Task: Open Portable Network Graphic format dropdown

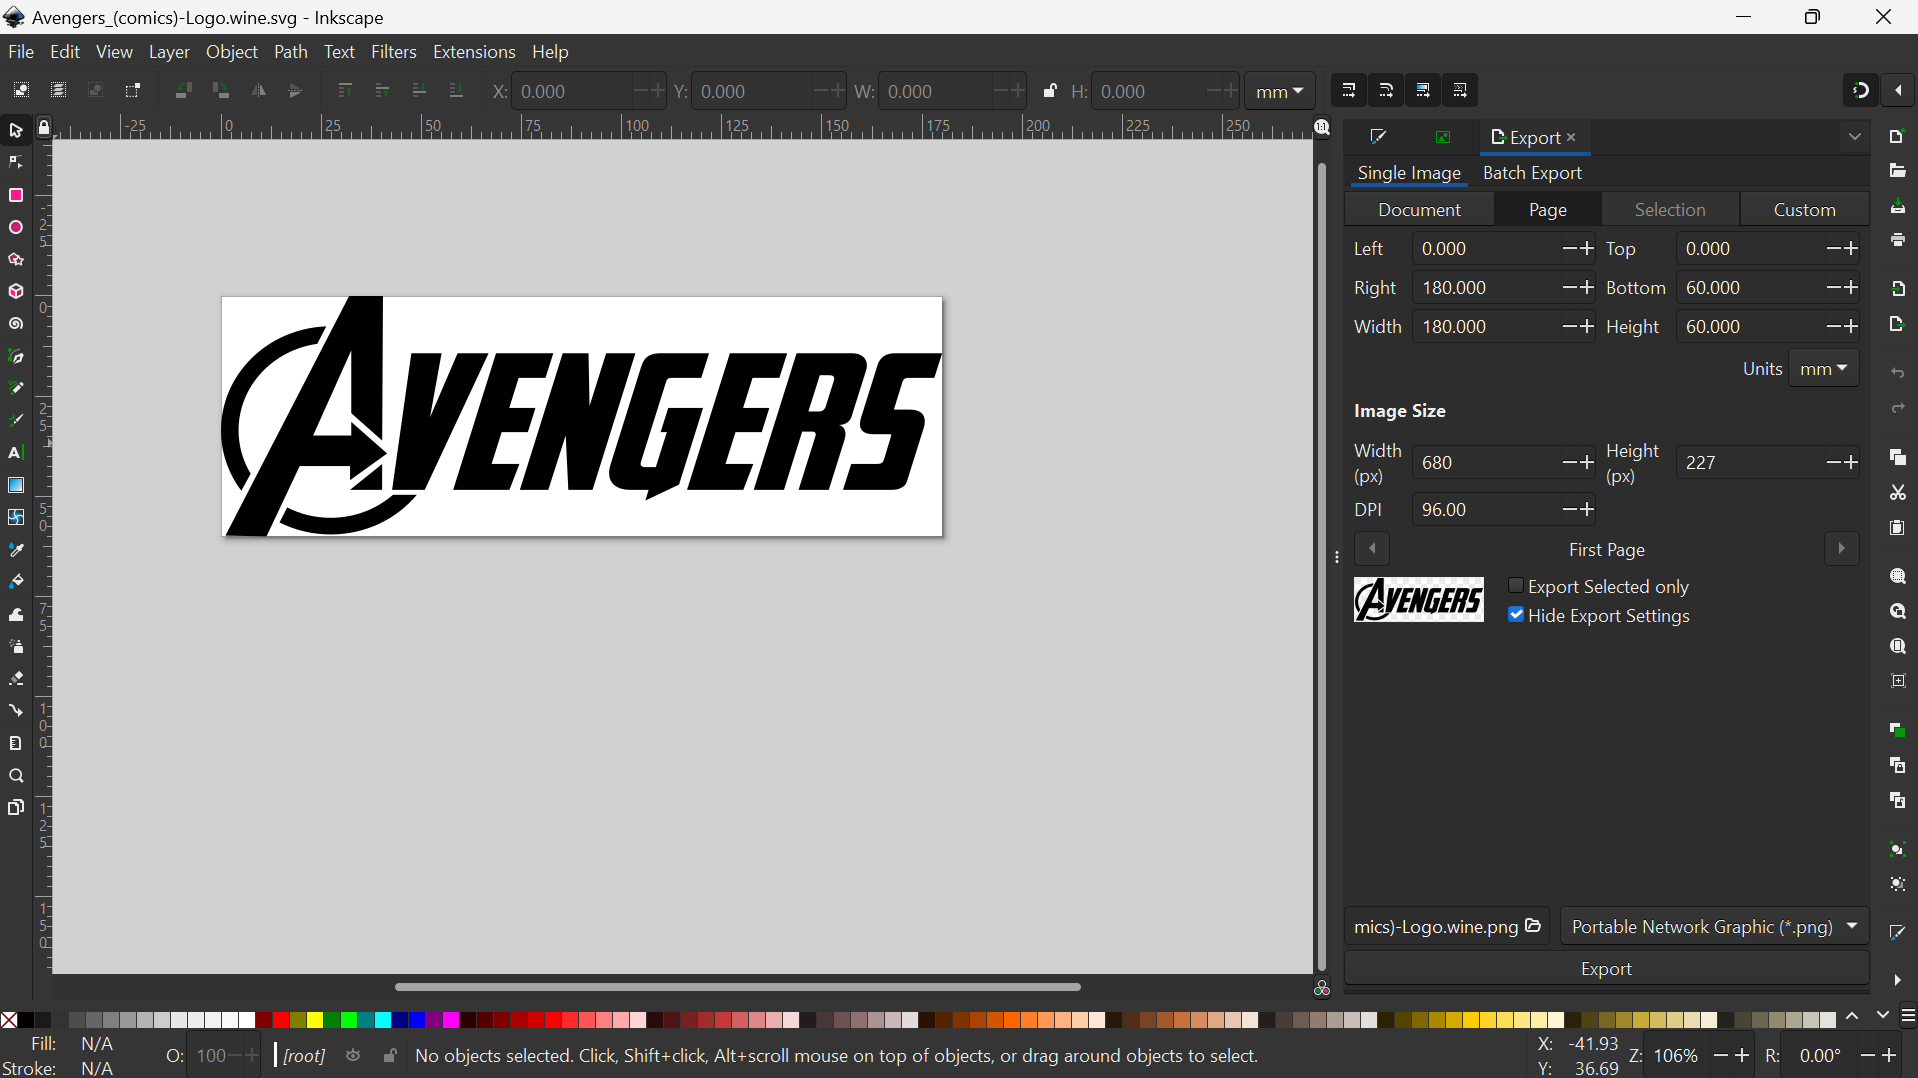Action: pos(1714,927)
